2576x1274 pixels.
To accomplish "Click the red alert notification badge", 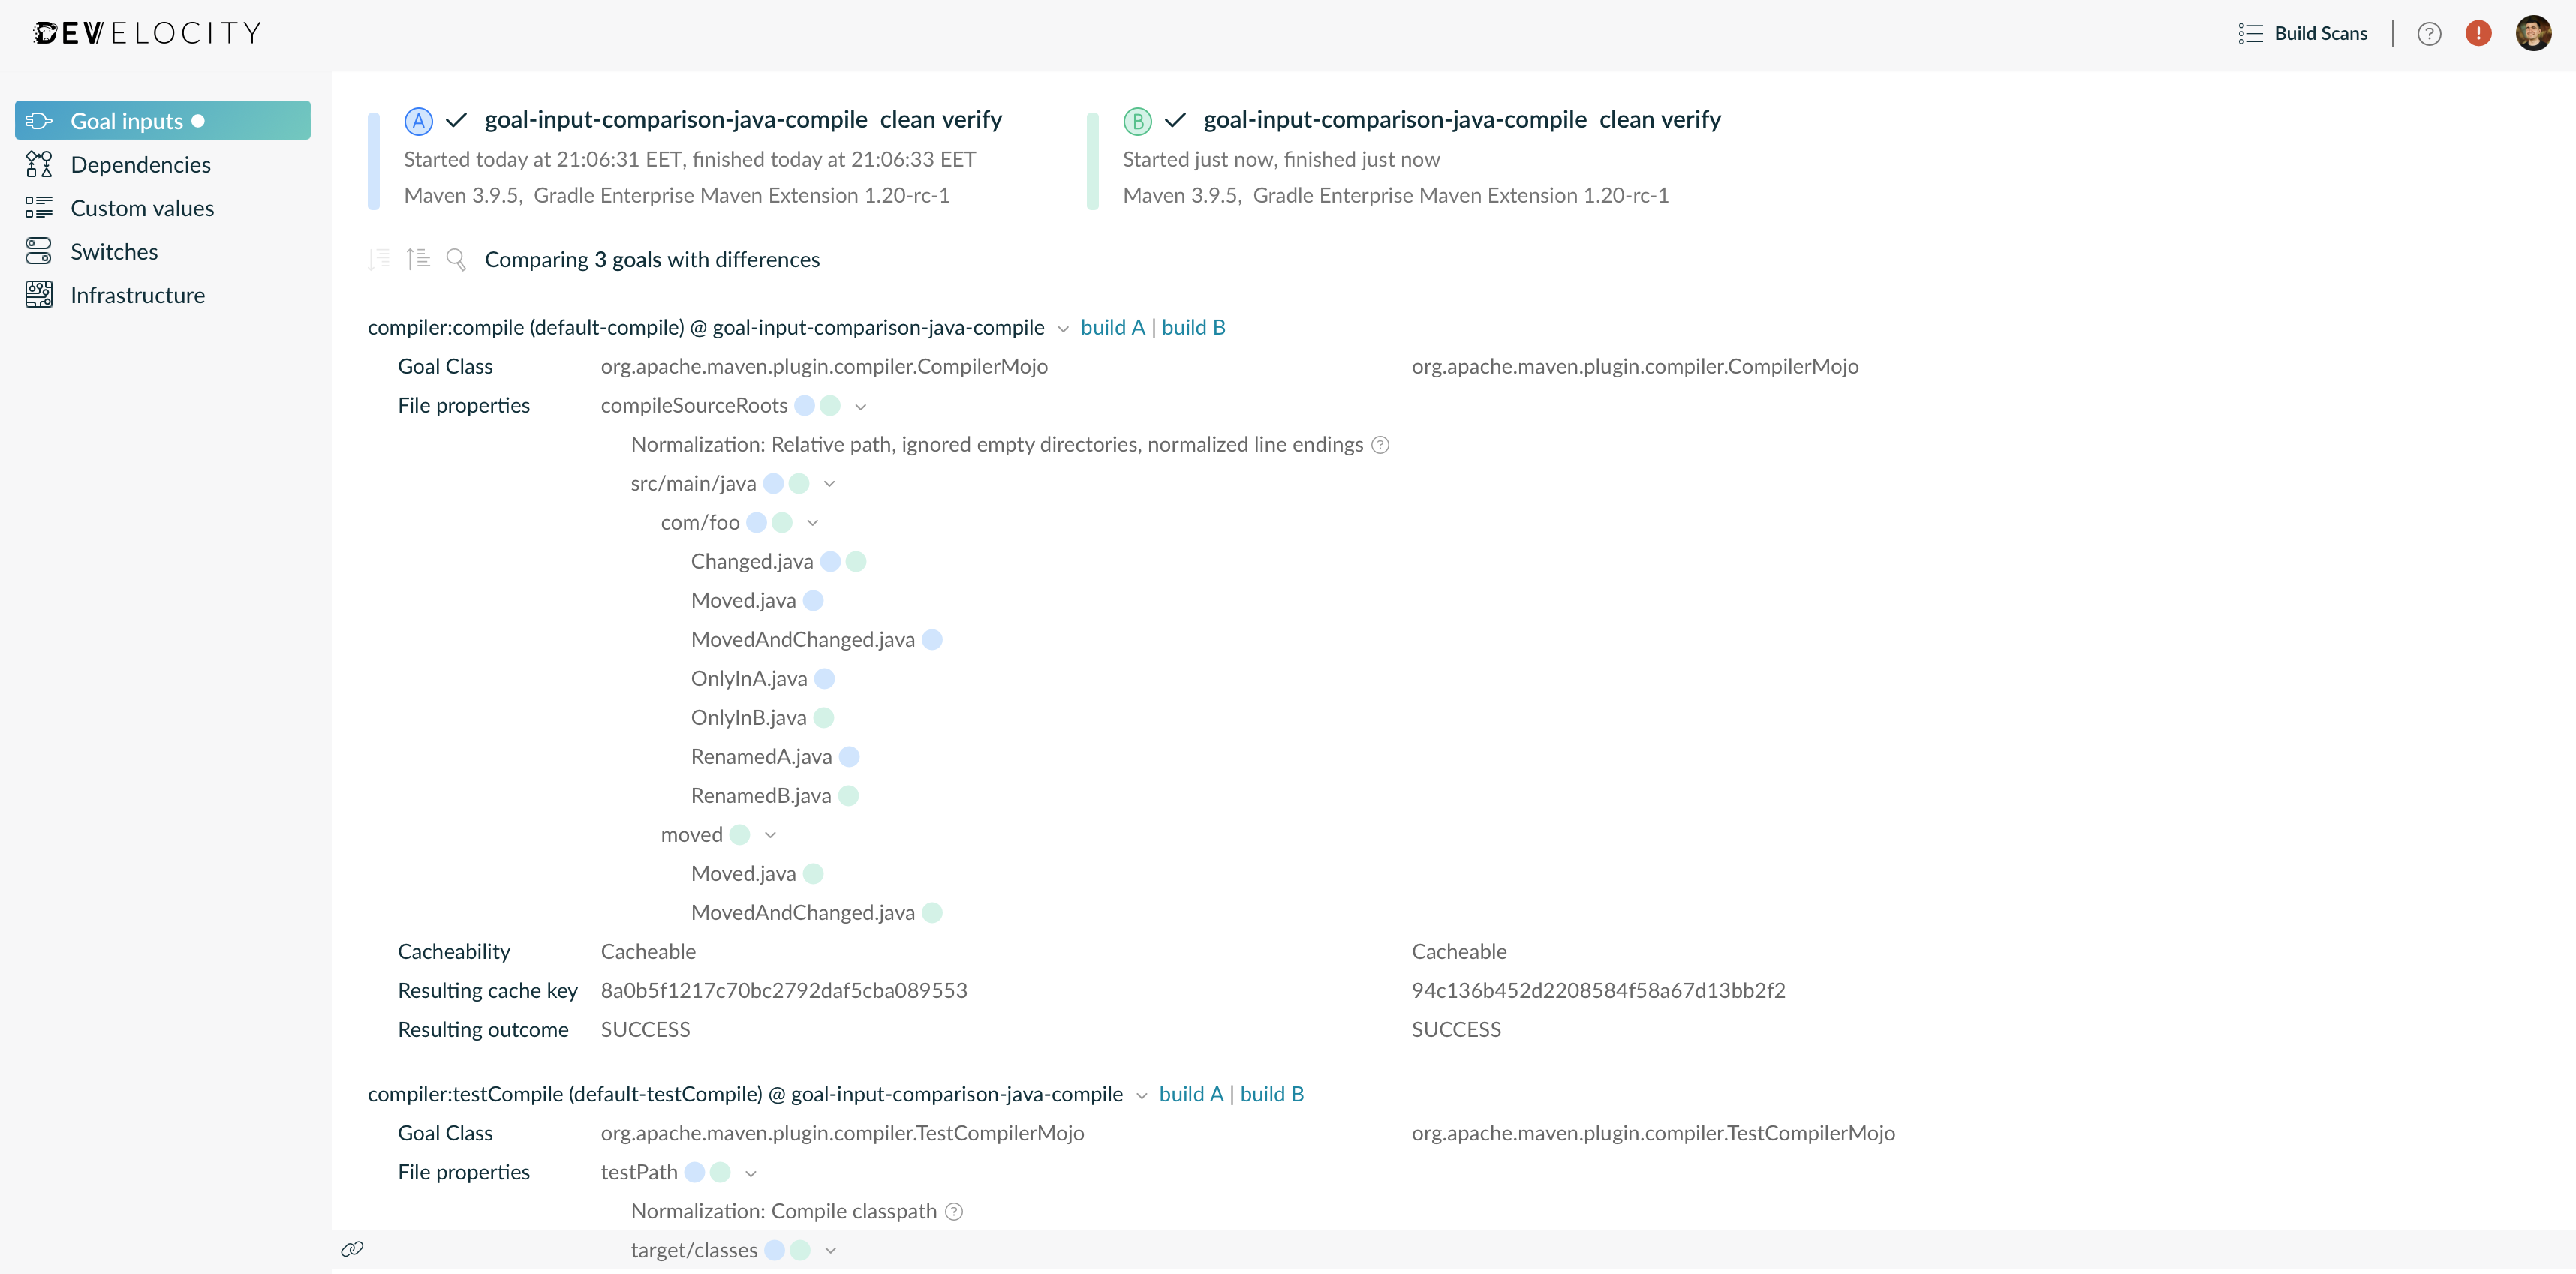I will pos(2479,33).
